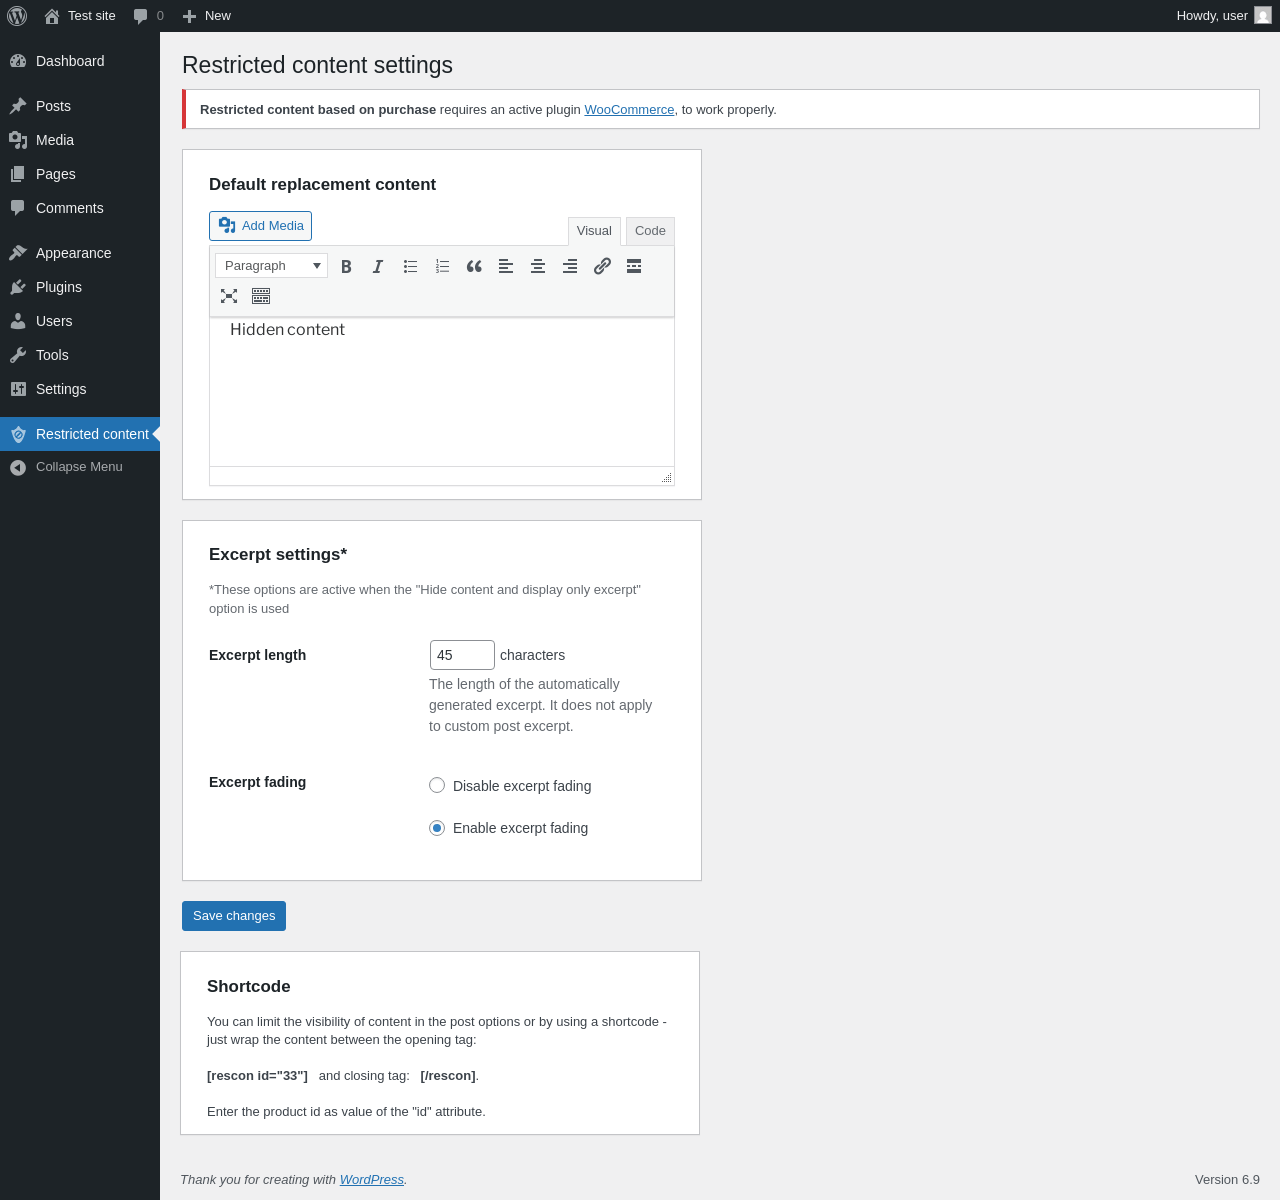This screenshot has height=1200, width=1280.
Task: Select Enable excerpt fading option
Action: (x=437, y=828)
